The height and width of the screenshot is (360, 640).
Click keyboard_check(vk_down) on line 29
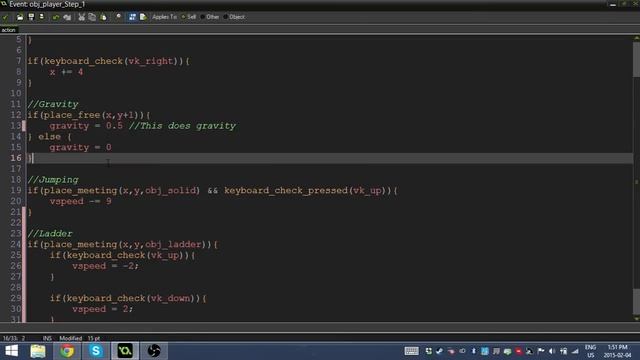pos(131,298)
